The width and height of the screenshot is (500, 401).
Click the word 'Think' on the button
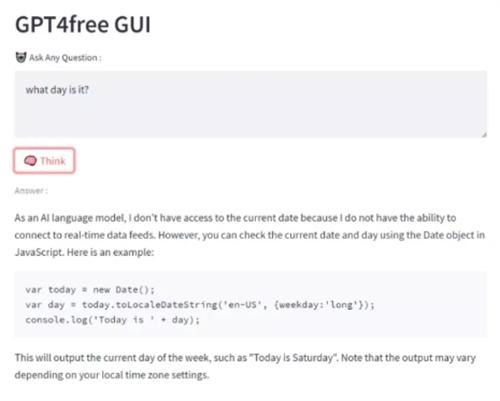click(53, 161)
